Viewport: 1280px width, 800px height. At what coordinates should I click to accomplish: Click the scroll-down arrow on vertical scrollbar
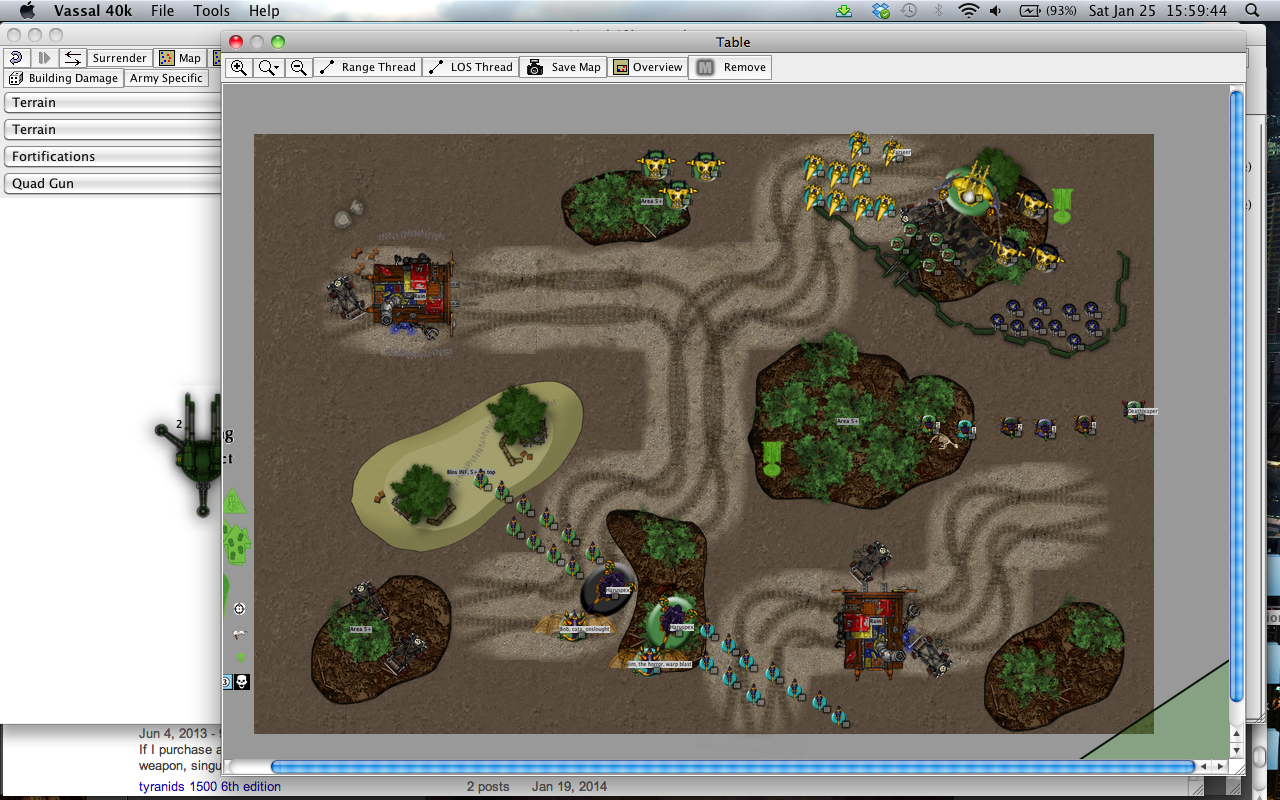click(1237, 749)
